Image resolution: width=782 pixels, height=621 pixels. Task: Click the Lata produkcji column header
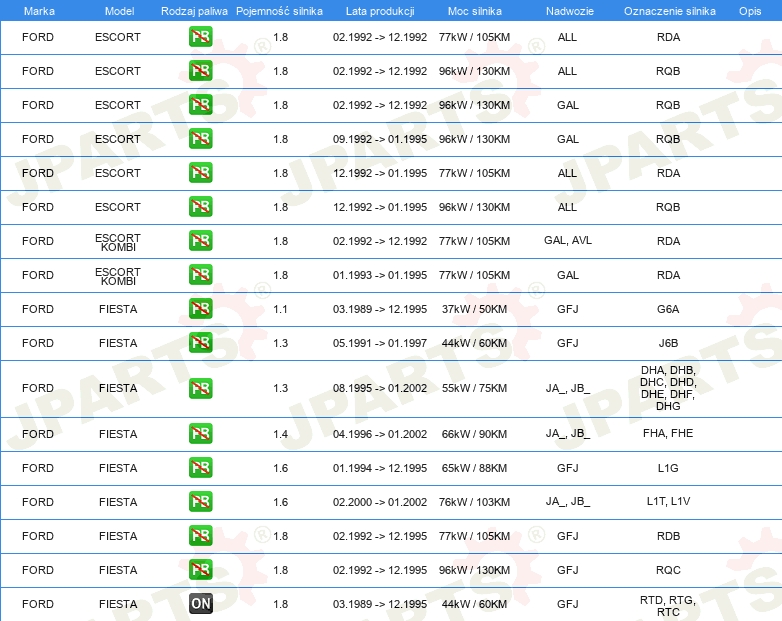pos(380,11)
